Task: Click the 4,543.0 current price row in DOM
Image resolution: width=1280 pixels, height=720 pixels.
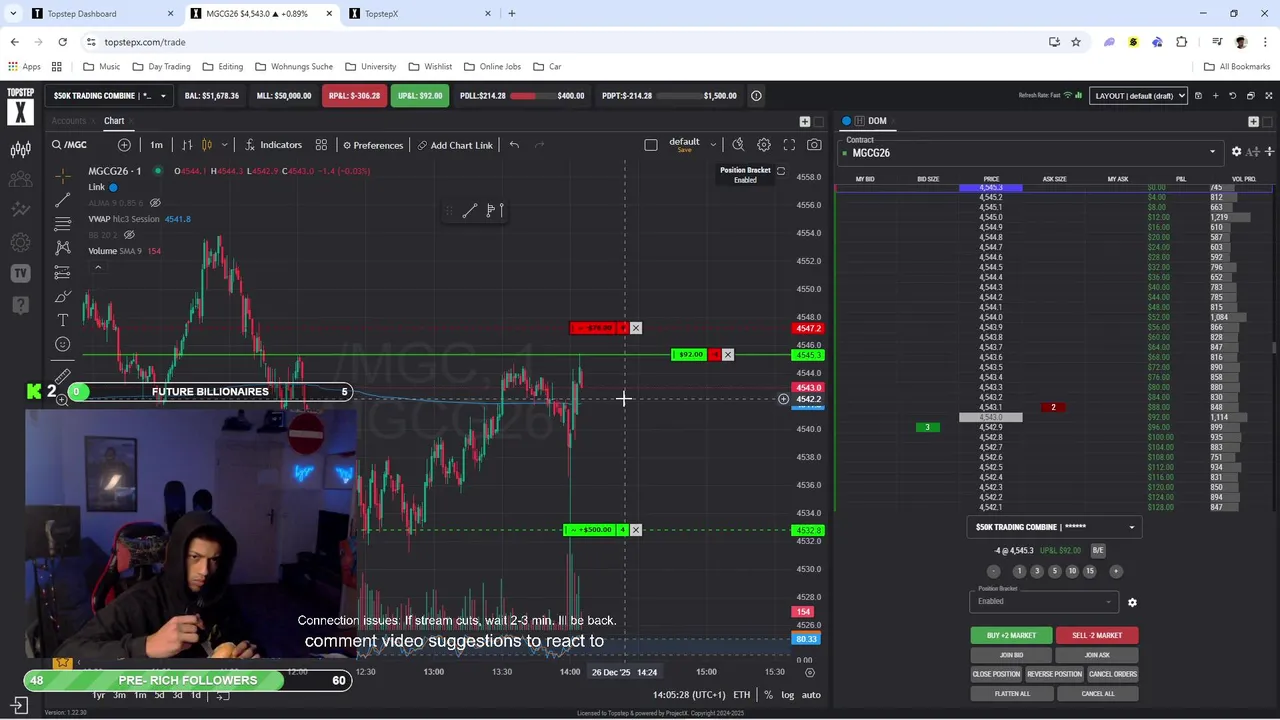Action: tap(991, 417)
